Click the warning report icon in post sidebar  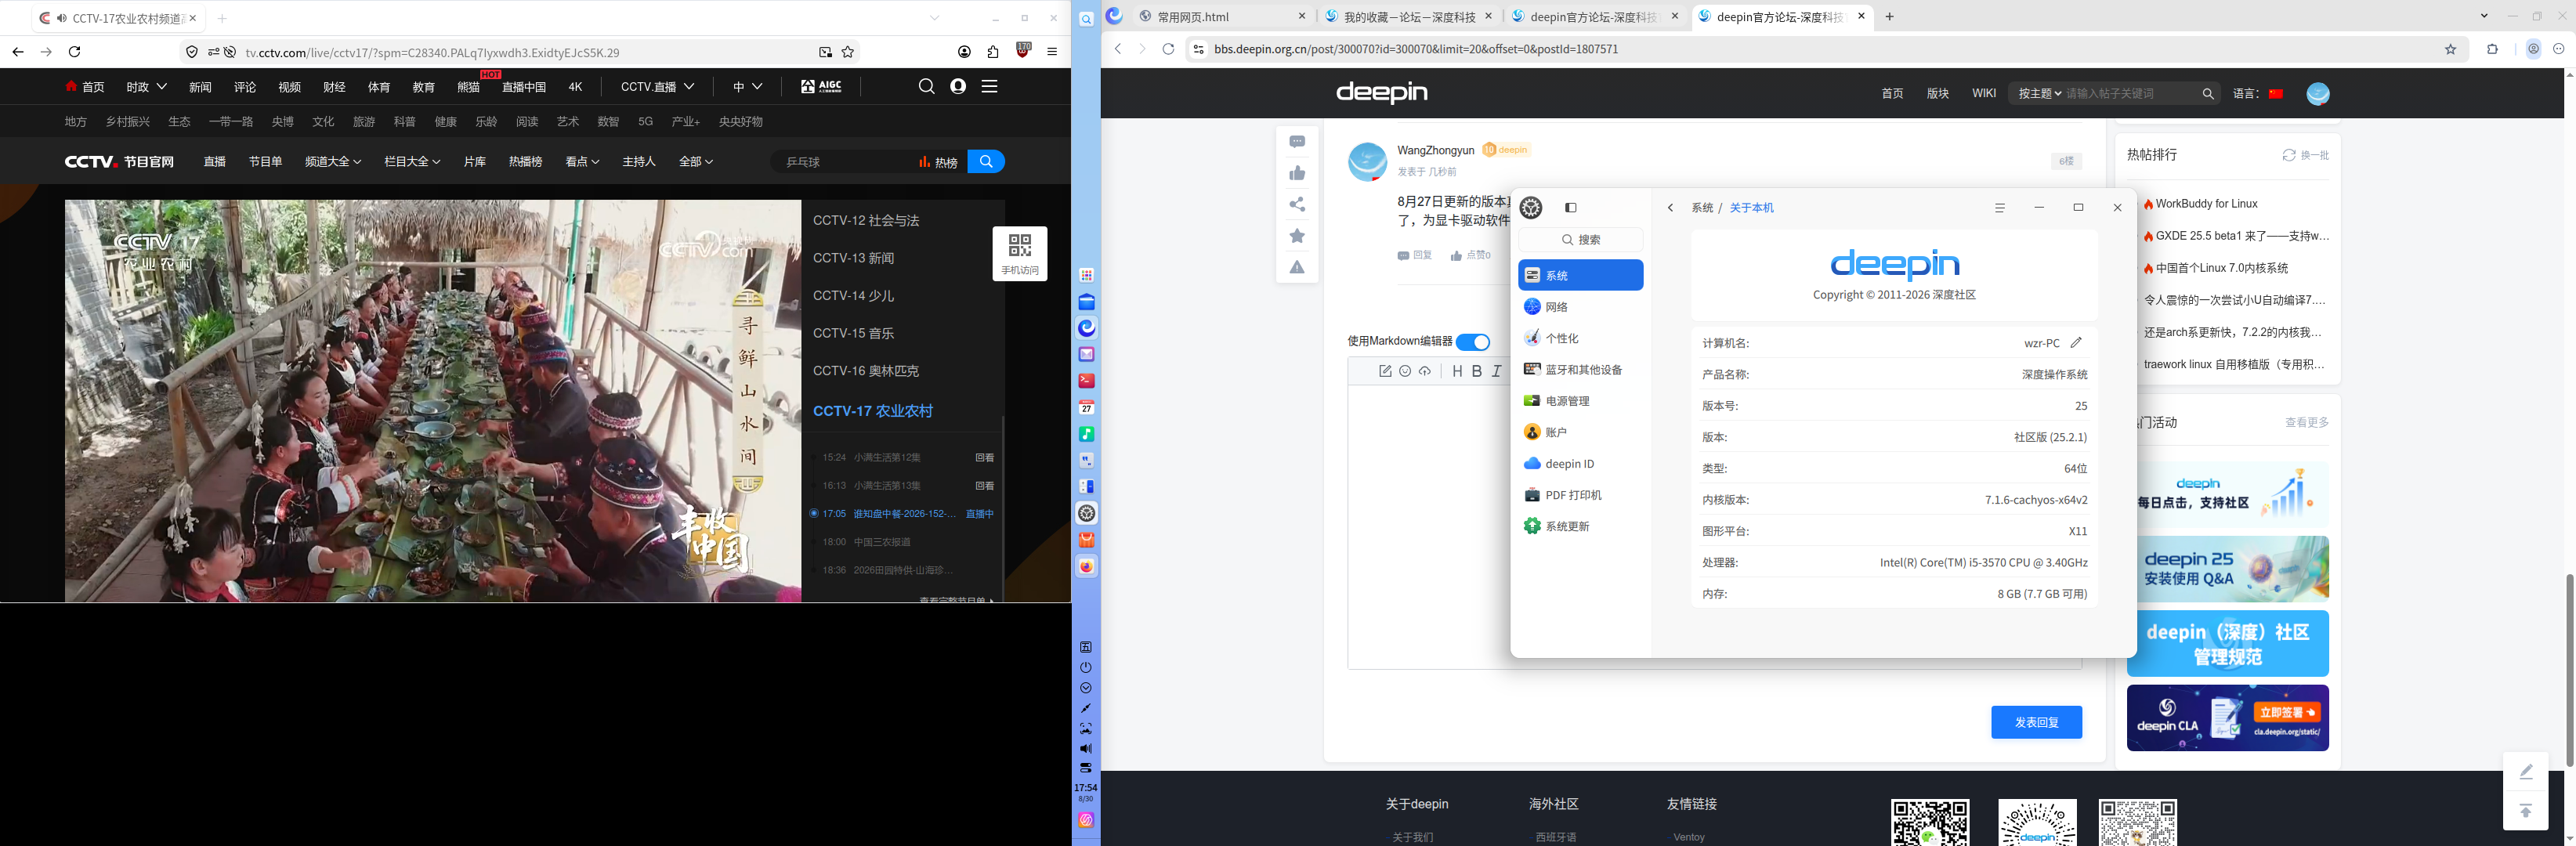tap(1297, 267)
